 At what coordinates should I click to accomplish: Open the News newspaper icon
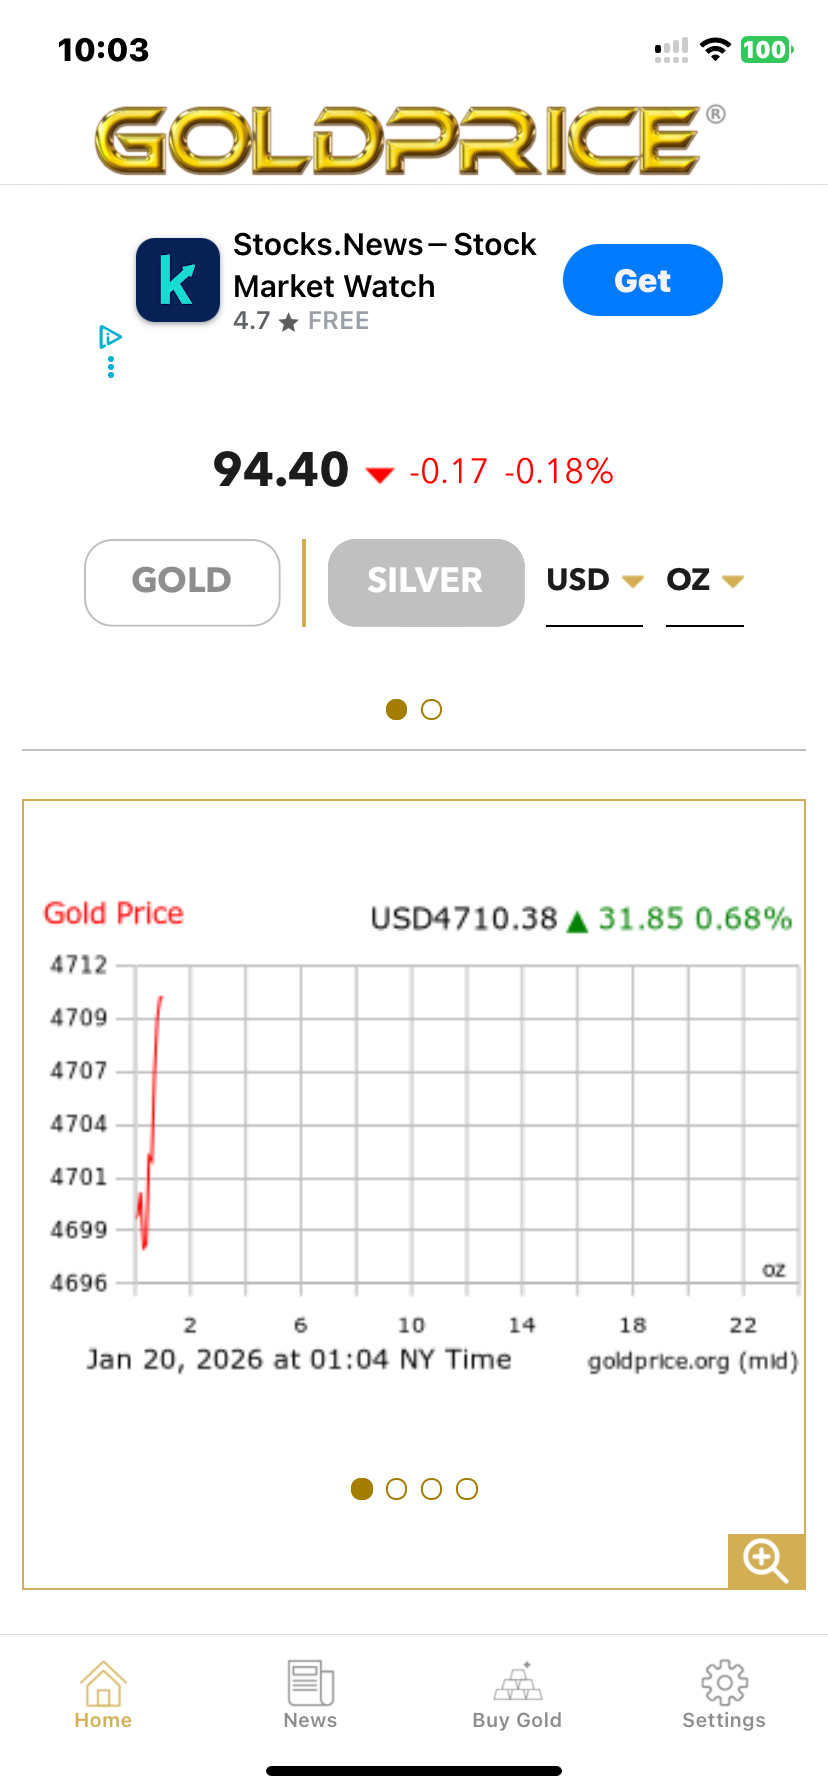pos(310,1684)
